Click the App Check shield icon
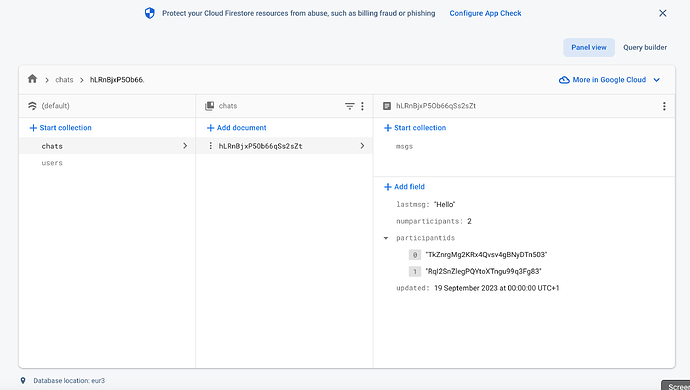 click(x=150, y=13)
